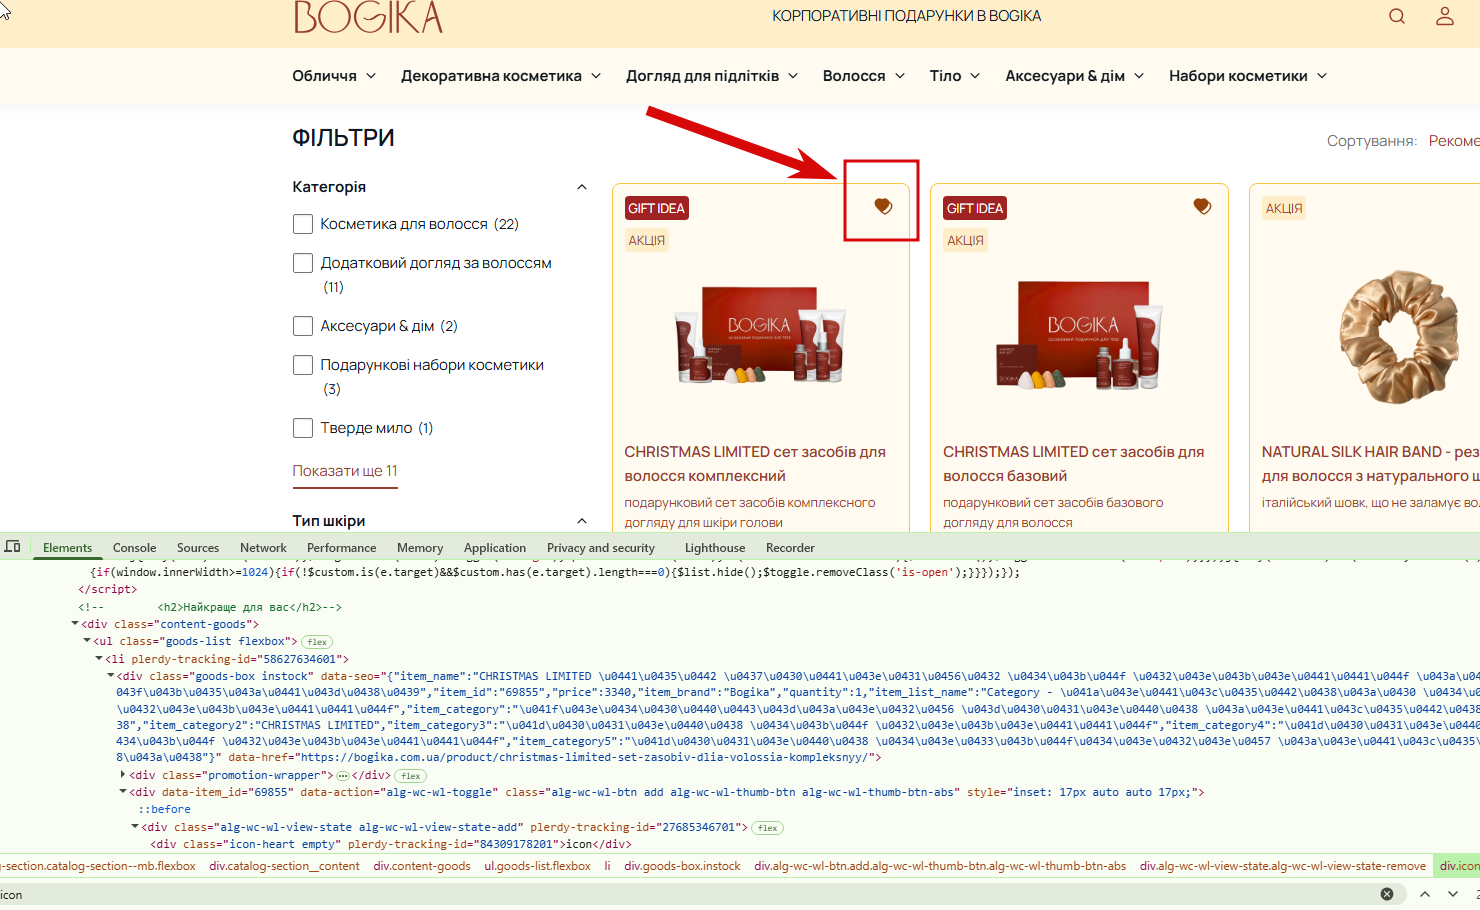Image resolution: width=1480 pixels, height=910 pixels.
Task: Open the Тіло dropdown menu
Action: pyautogui.click(x=955, y=76)
